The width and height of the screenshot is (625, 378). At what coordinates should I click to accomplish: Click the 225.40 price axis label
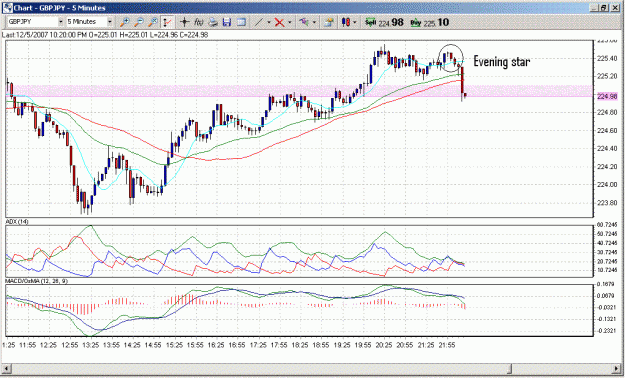[607, 58]
